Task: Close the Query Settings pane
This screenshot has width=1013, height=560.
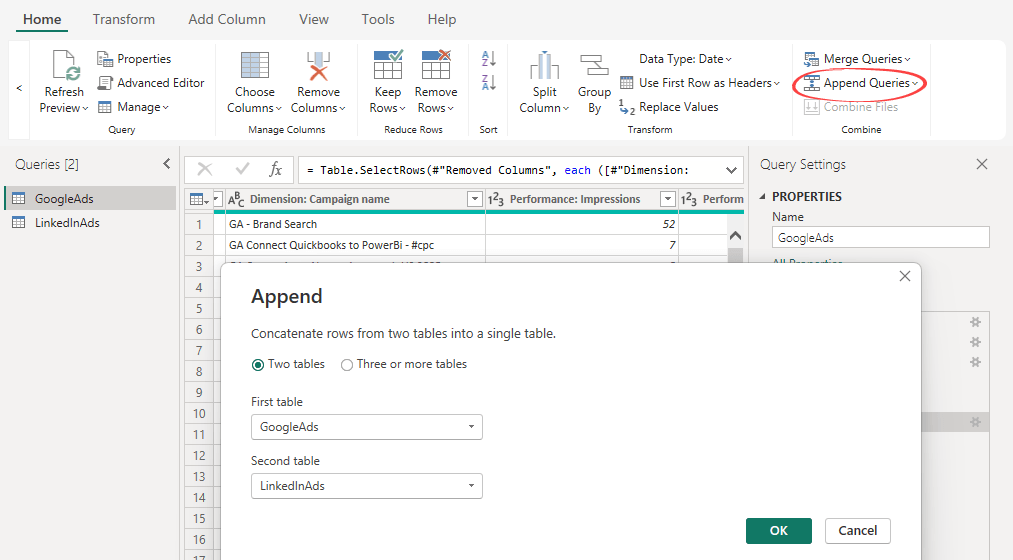Action: (x=982, y=164)
